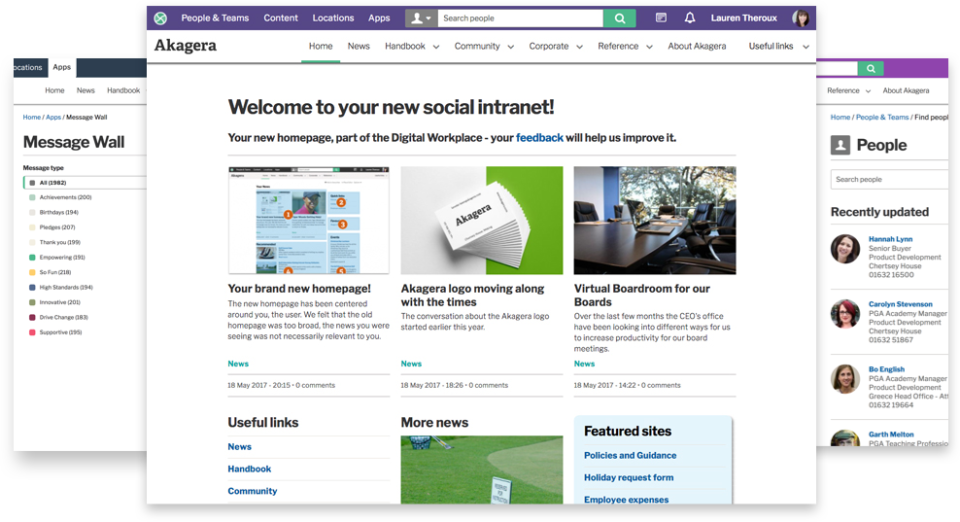The height and width of the screenshot is (522, 960).
Task: Click the Interact logo icon in top bar
Action: click(160, 18)
